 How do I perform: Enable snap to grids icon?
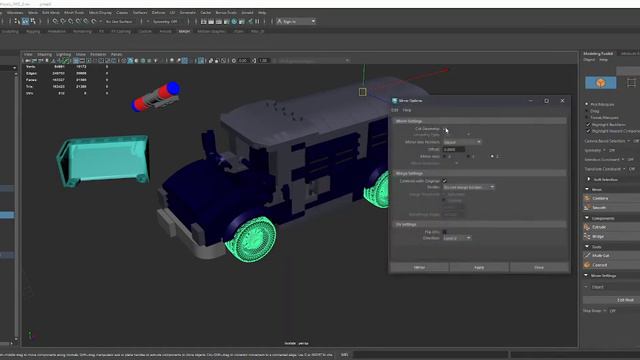tap(55, 21)
